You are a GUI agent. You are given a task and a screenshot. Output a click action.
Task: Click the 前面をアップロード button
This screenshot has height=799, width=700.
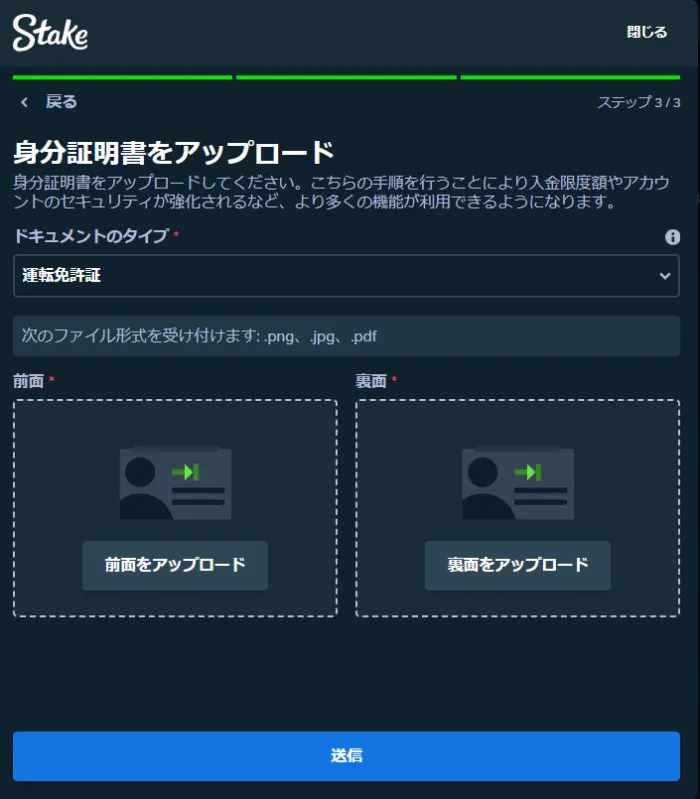click(175, 565)
